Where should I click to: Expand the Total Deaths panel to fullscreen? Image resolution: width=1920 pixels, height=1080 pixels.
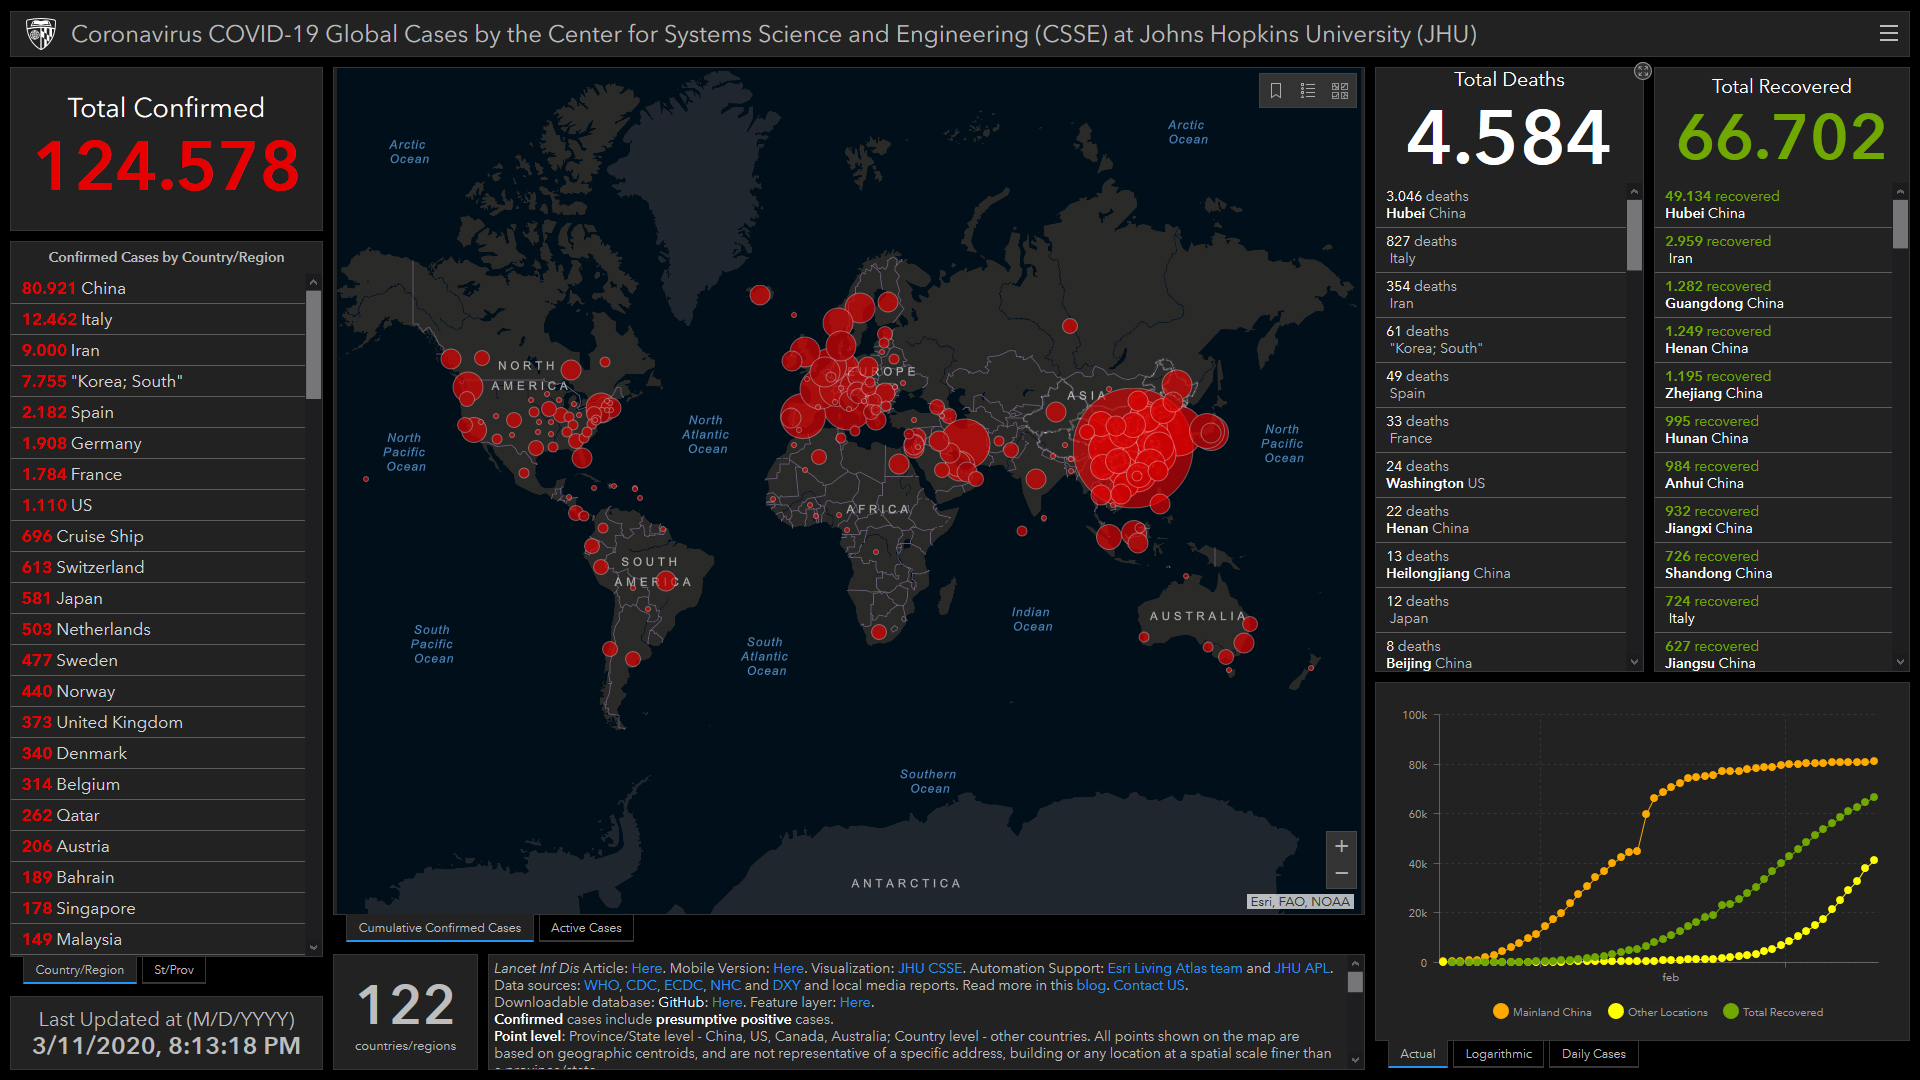pyautogui.click(x=1642, y=71)
